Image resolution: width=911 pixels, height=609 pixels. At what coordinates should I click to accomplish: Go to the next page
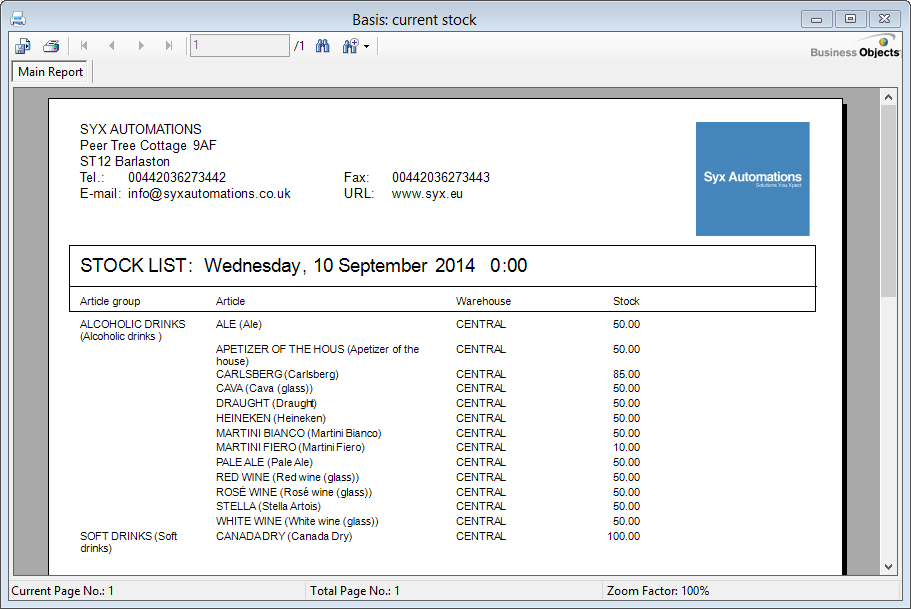click(141, 46)
